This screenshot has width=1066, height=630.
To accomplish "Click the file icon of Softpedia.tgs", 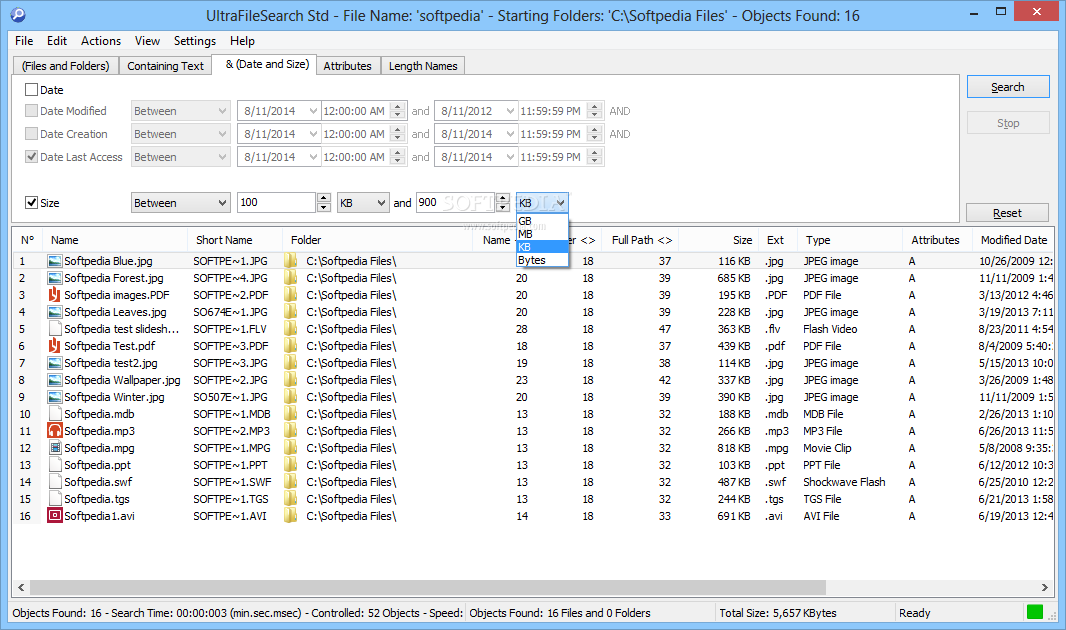I will 54,499.
